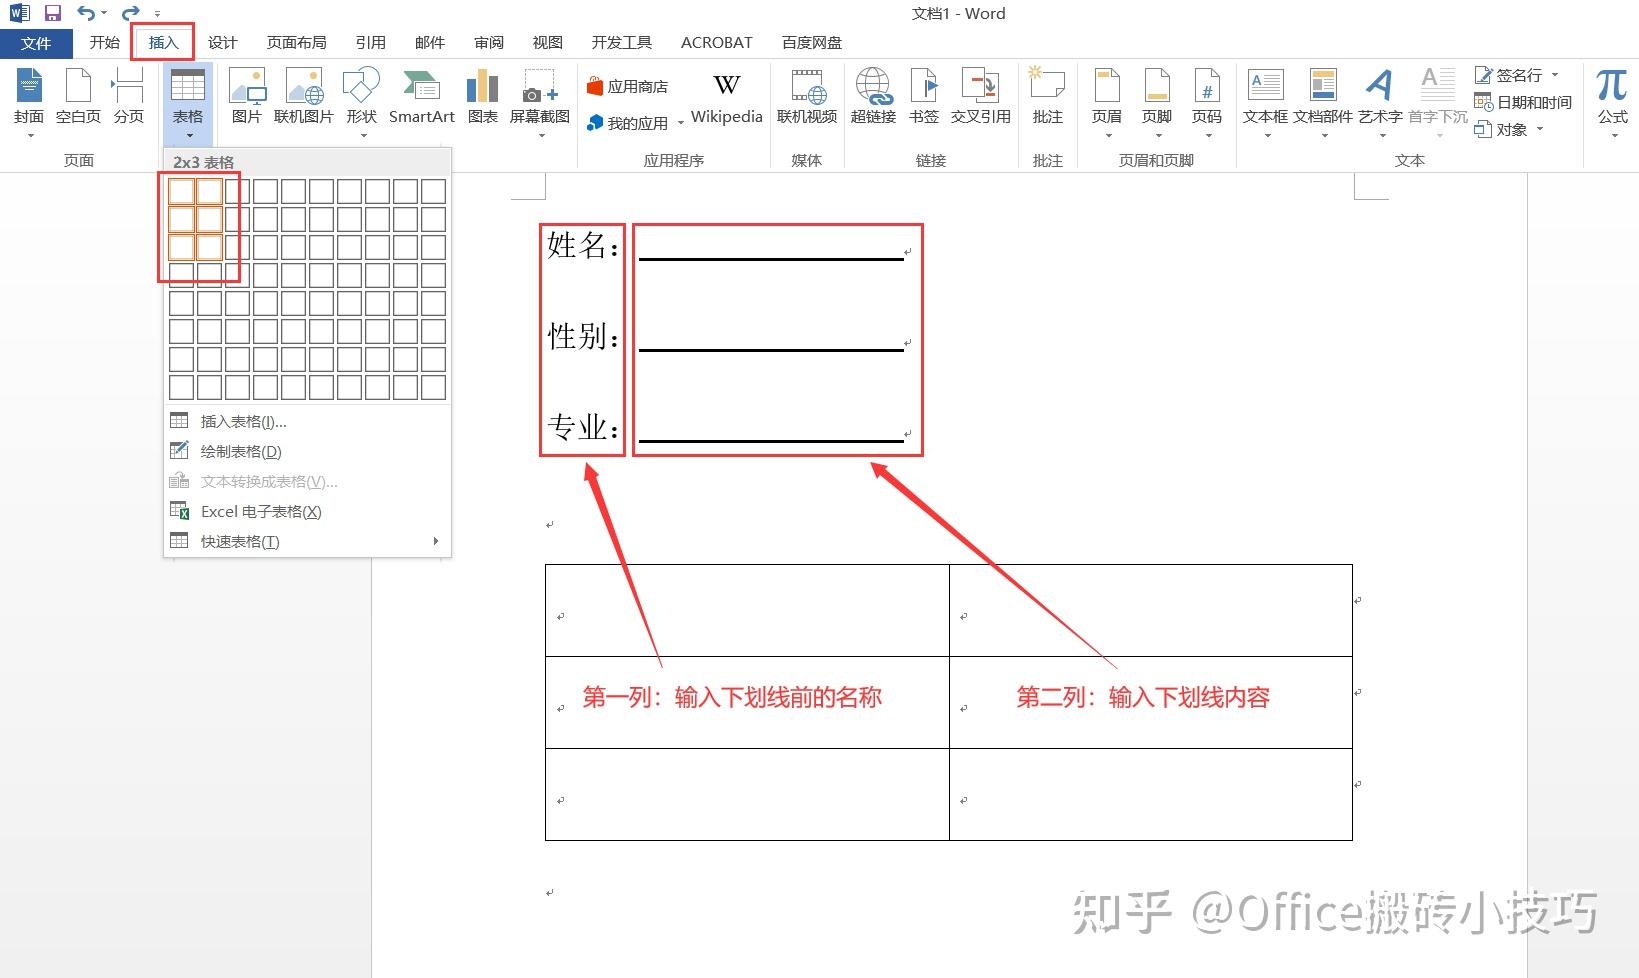This screenshot has height=978, width=1639.
Task: Add a comment (批注)
Action: tap(1047, 98)
